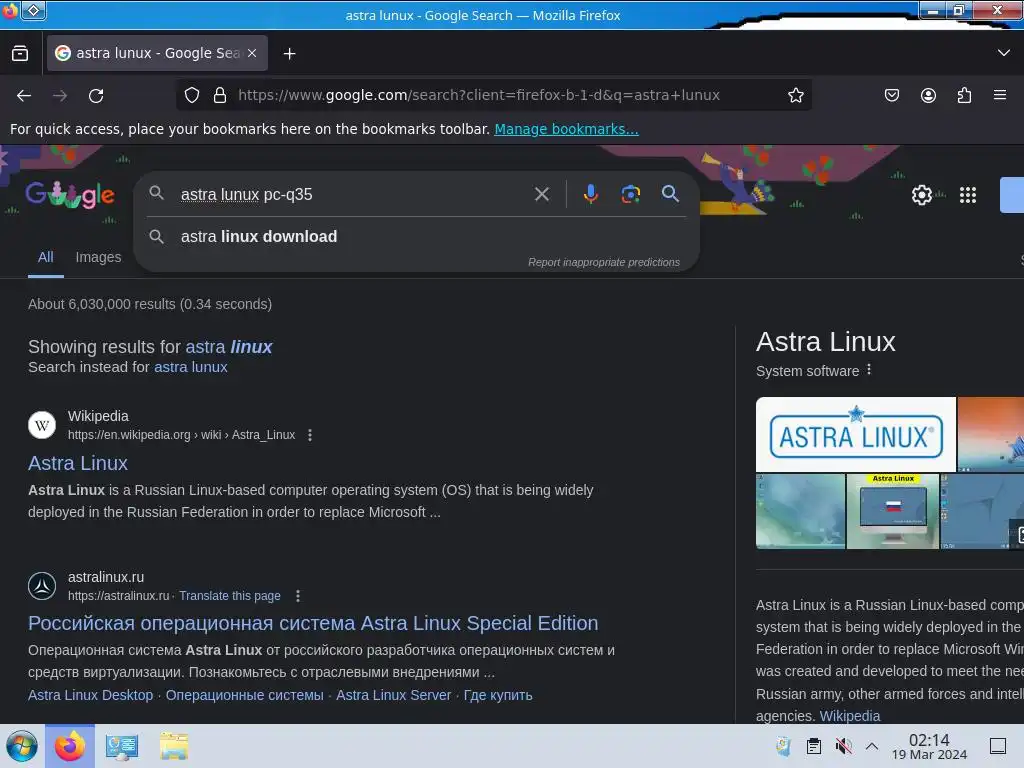This screenshot has width=1024, height=768.
Task: Expand hidden system tray icons
Action: [x=872, y=746]
